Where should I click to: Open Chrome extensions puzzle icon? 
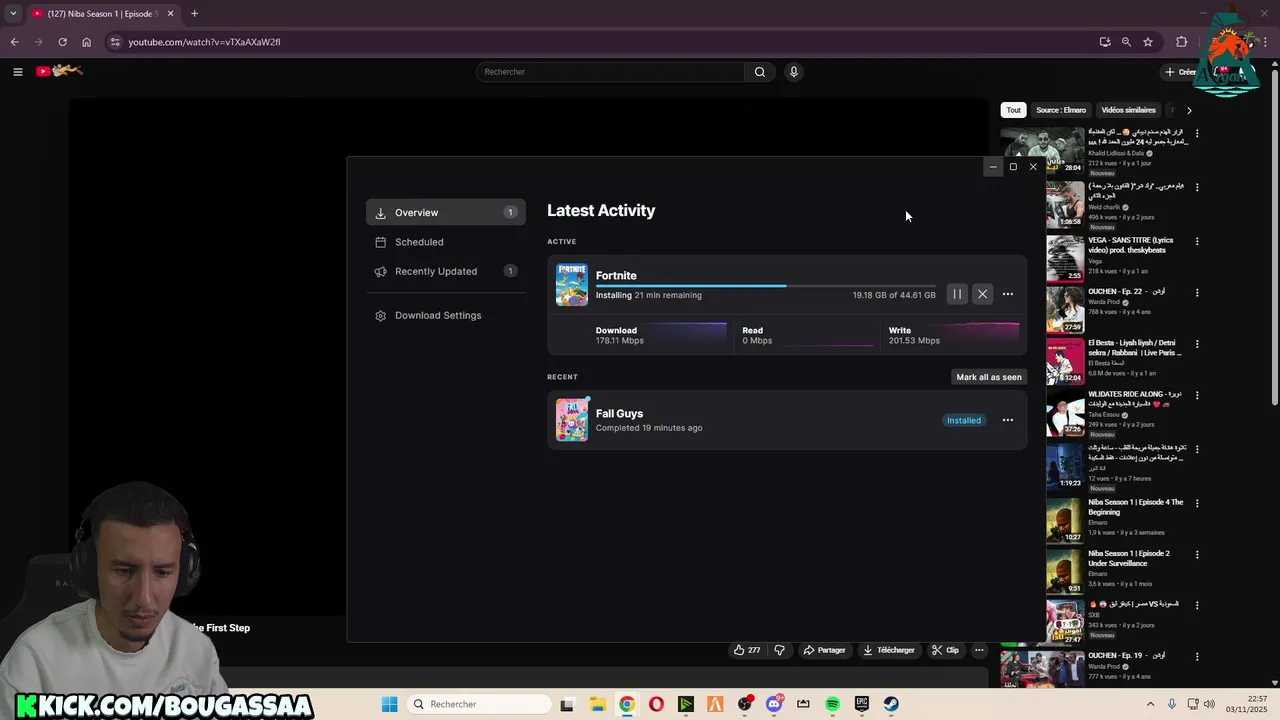click(1181, 42)
